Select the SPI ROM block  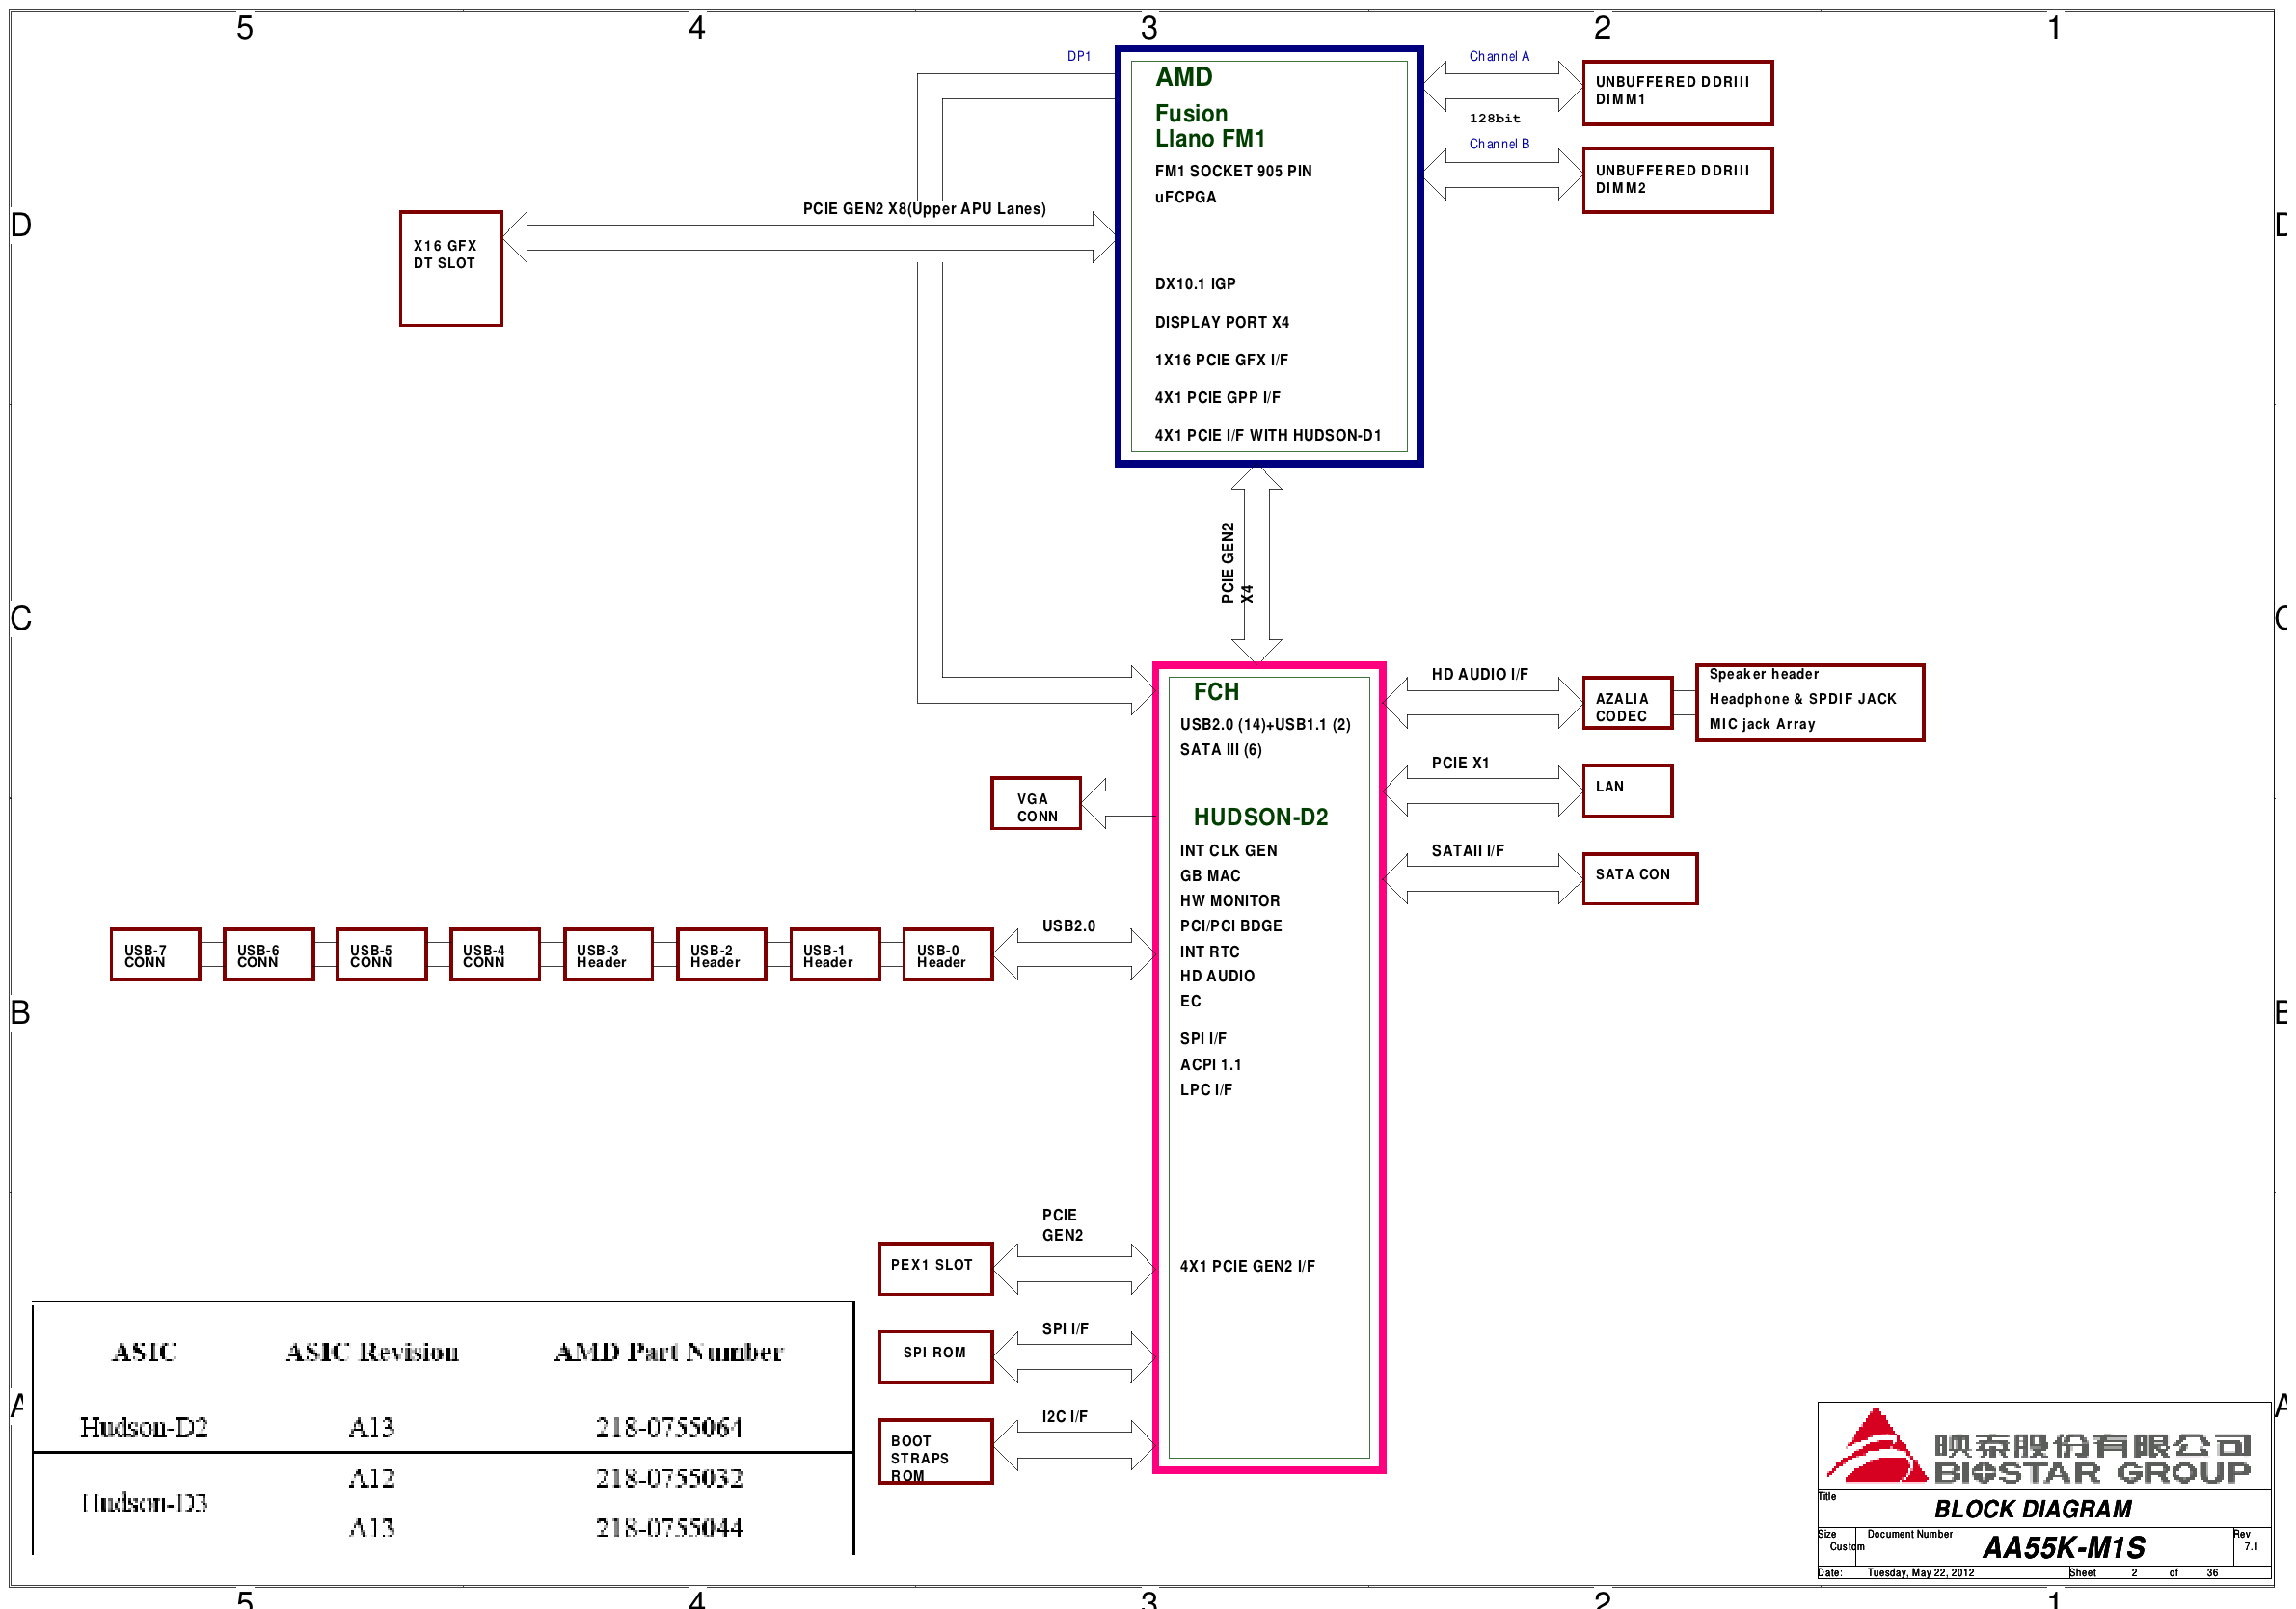pos(935,1357)
